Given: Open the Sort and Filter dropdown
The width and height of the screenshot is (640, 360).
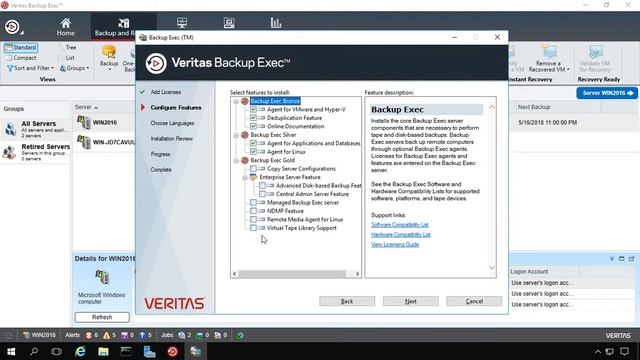Looking at the screenshot, I should coord(31,68).
